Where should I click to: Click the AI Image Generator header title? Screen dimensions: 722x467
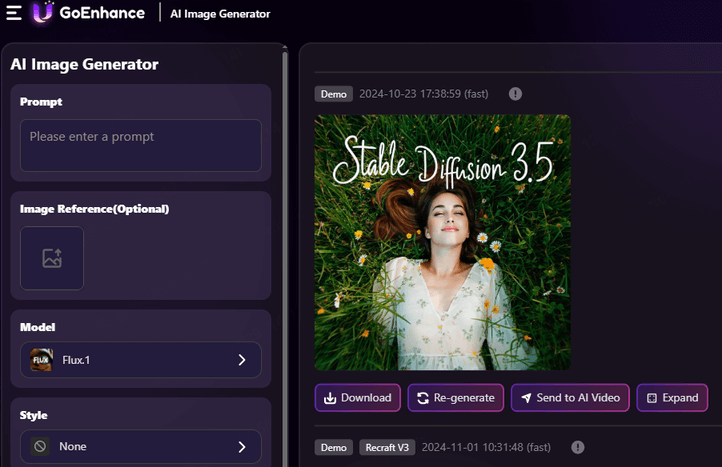tap(220, 14)
